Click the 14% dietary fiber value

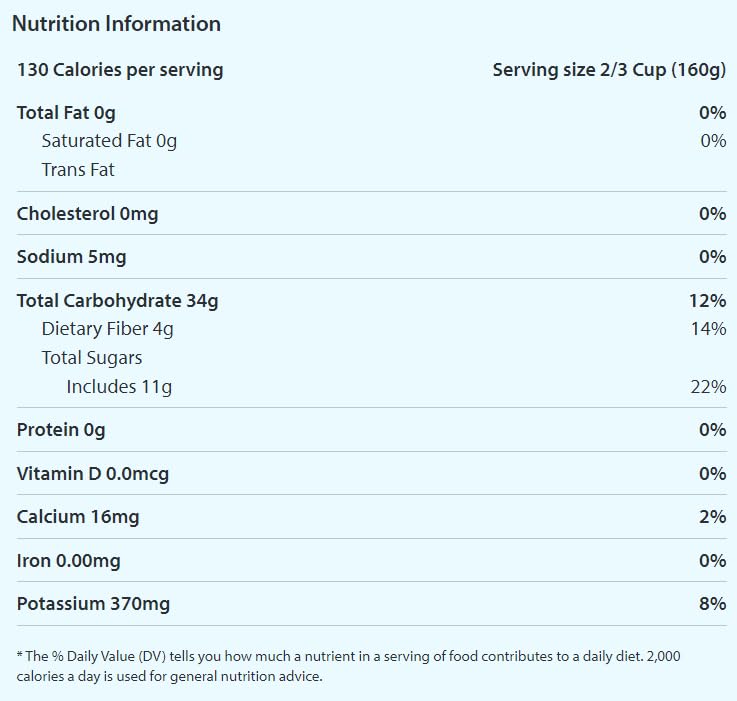[707, 329]
